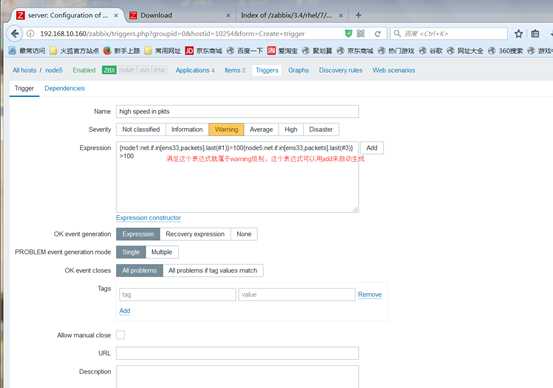The width and height of the screenshot is (553, 388).
Task: Choose None for OK event generation
Action: point(244,234)
